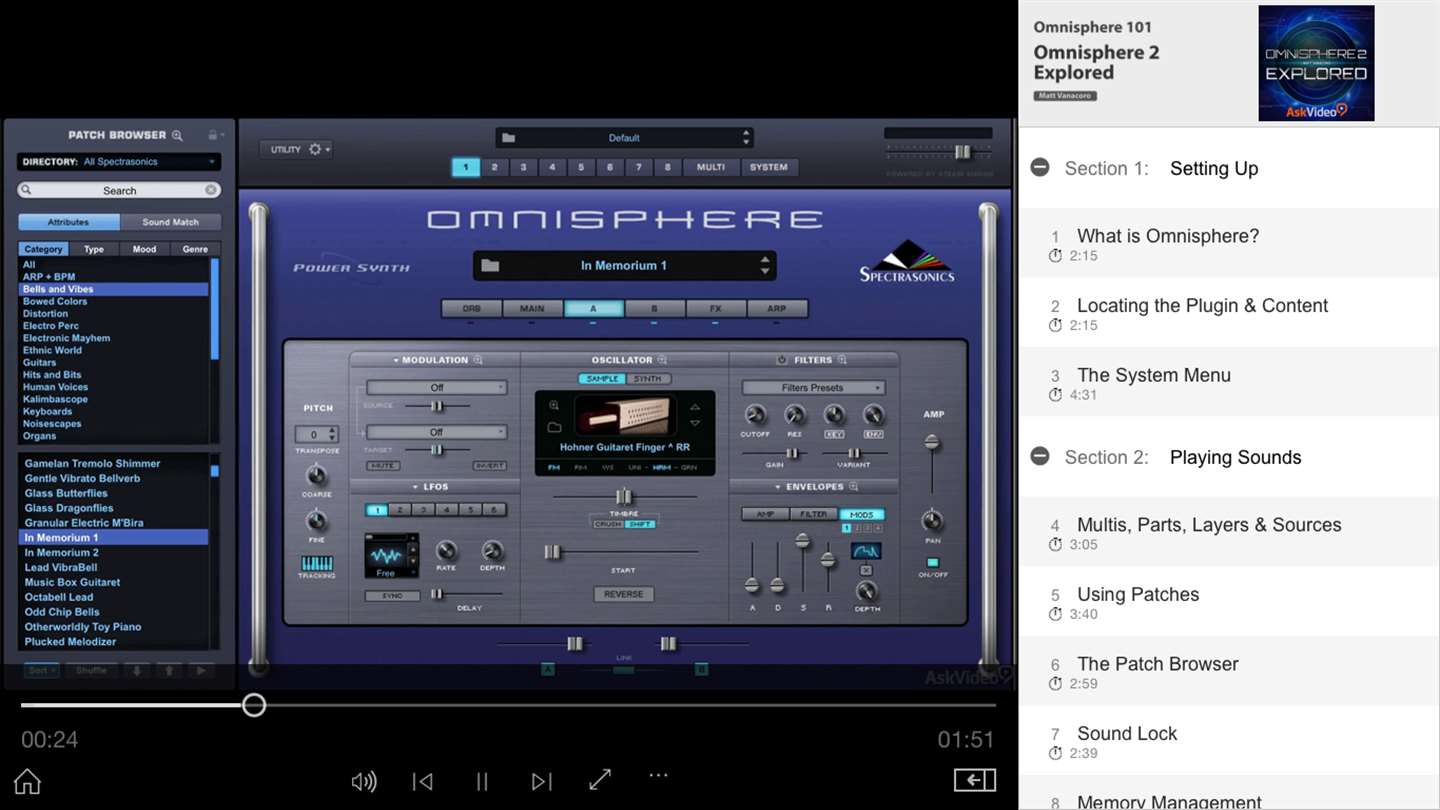
Task: Open the layer B tab
Action: (654, 309)
